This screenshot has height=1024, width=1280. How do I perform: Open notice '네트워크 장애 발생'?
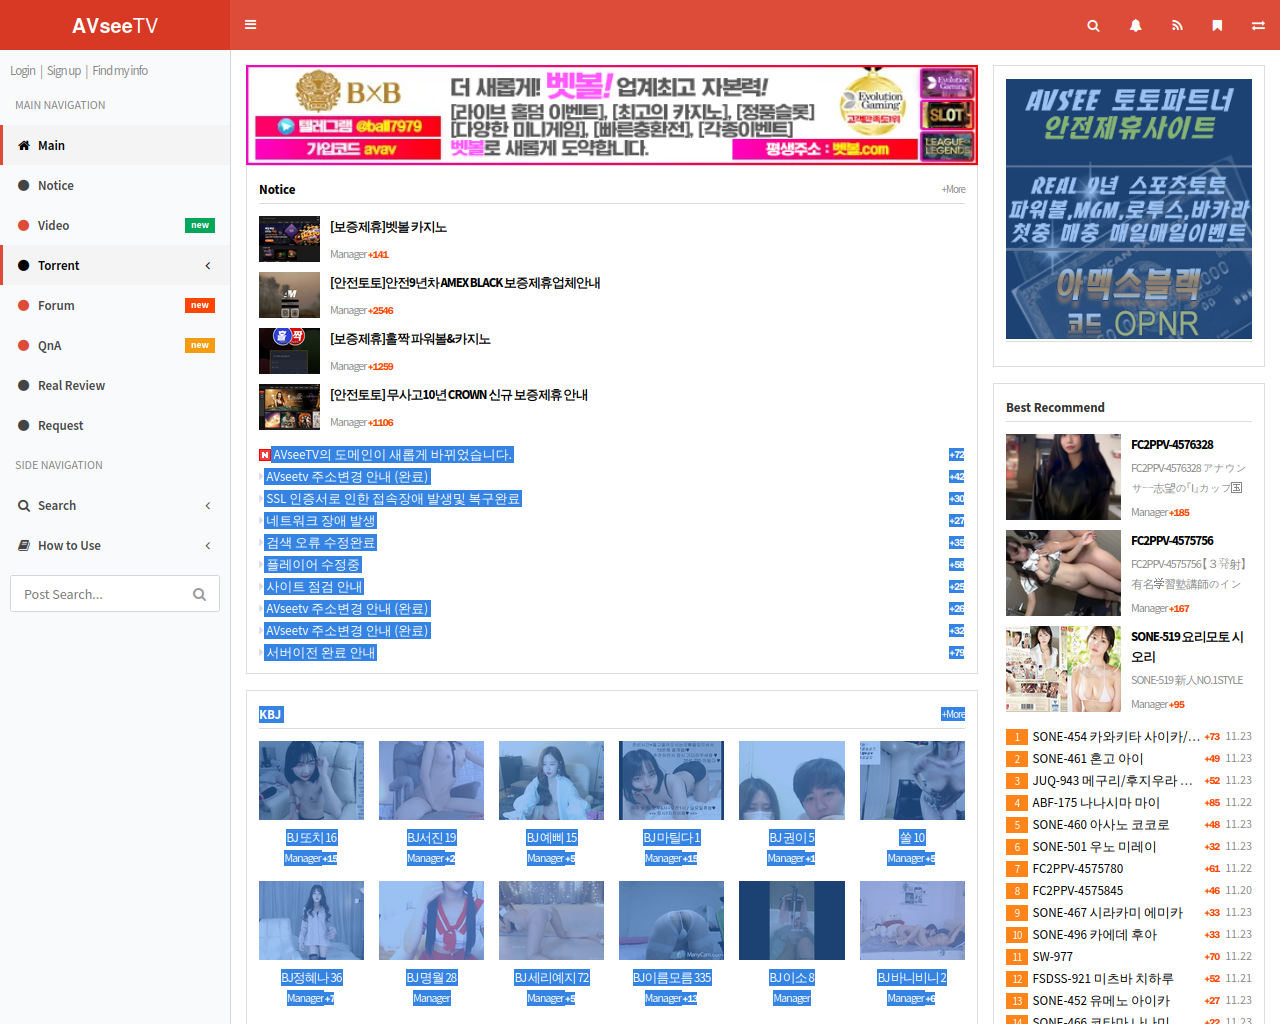[320, 521]
